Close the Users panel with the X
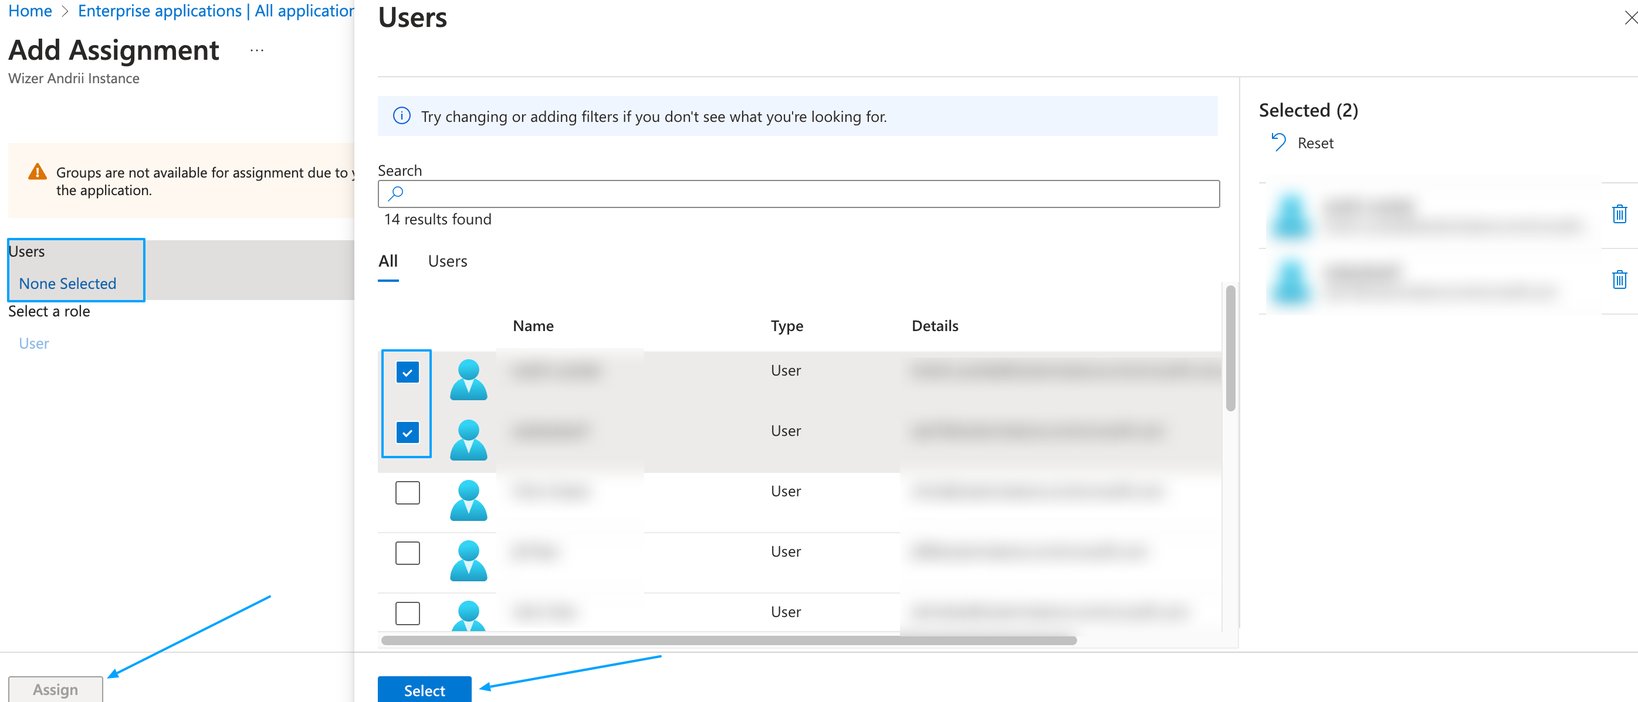The height and width of the screenshot is (702, 1638). [x=1630, y=18]
